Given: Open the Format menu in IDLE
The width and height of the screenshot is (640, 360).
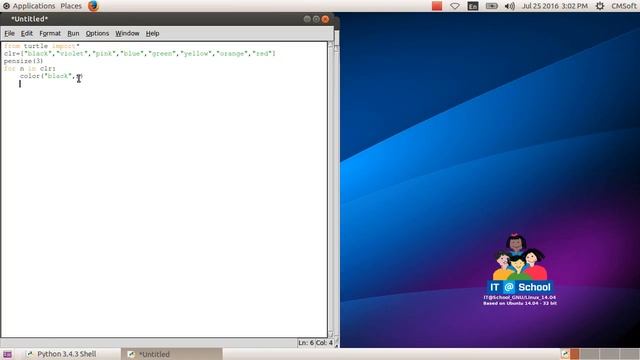Looking at the screenshot, I should pos(50,33).
